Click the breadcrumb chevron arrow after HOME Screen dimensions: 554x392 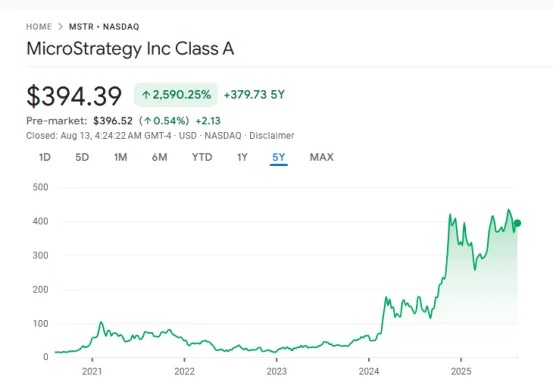(x=60, y=27)
